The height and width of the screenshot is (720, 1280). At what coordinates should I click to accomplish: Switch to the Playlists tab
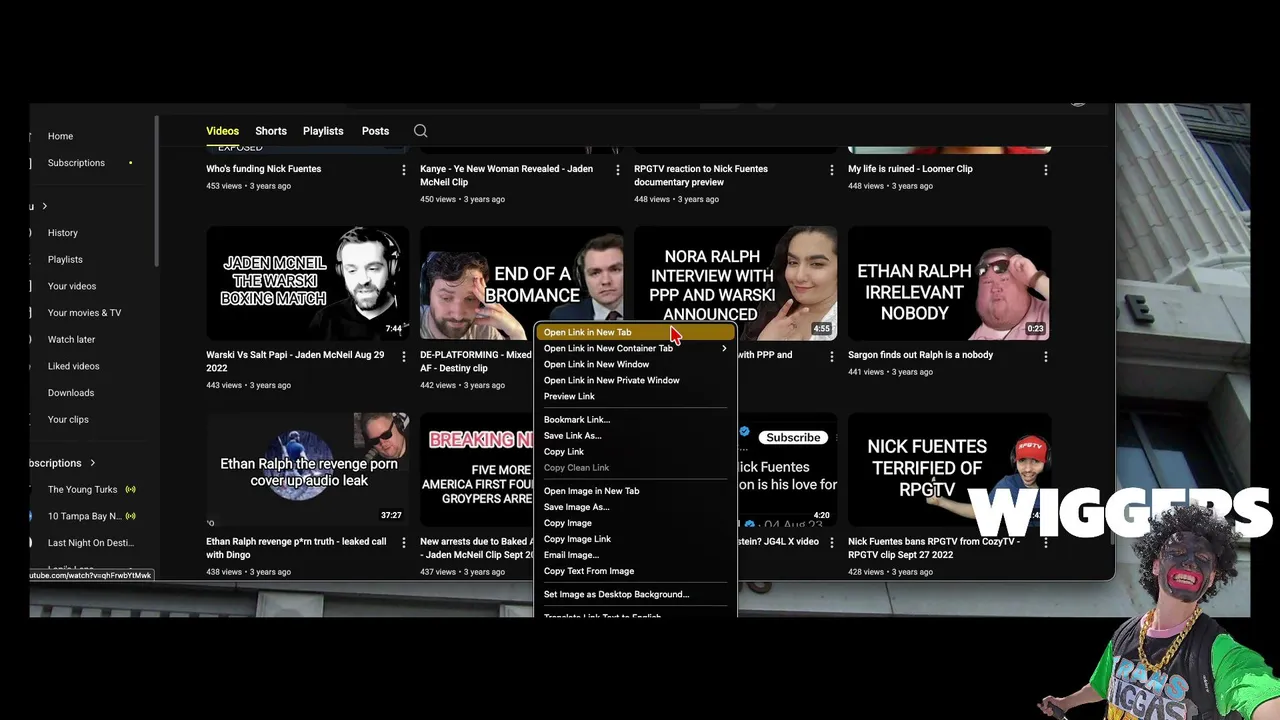(x=323, y=131)
